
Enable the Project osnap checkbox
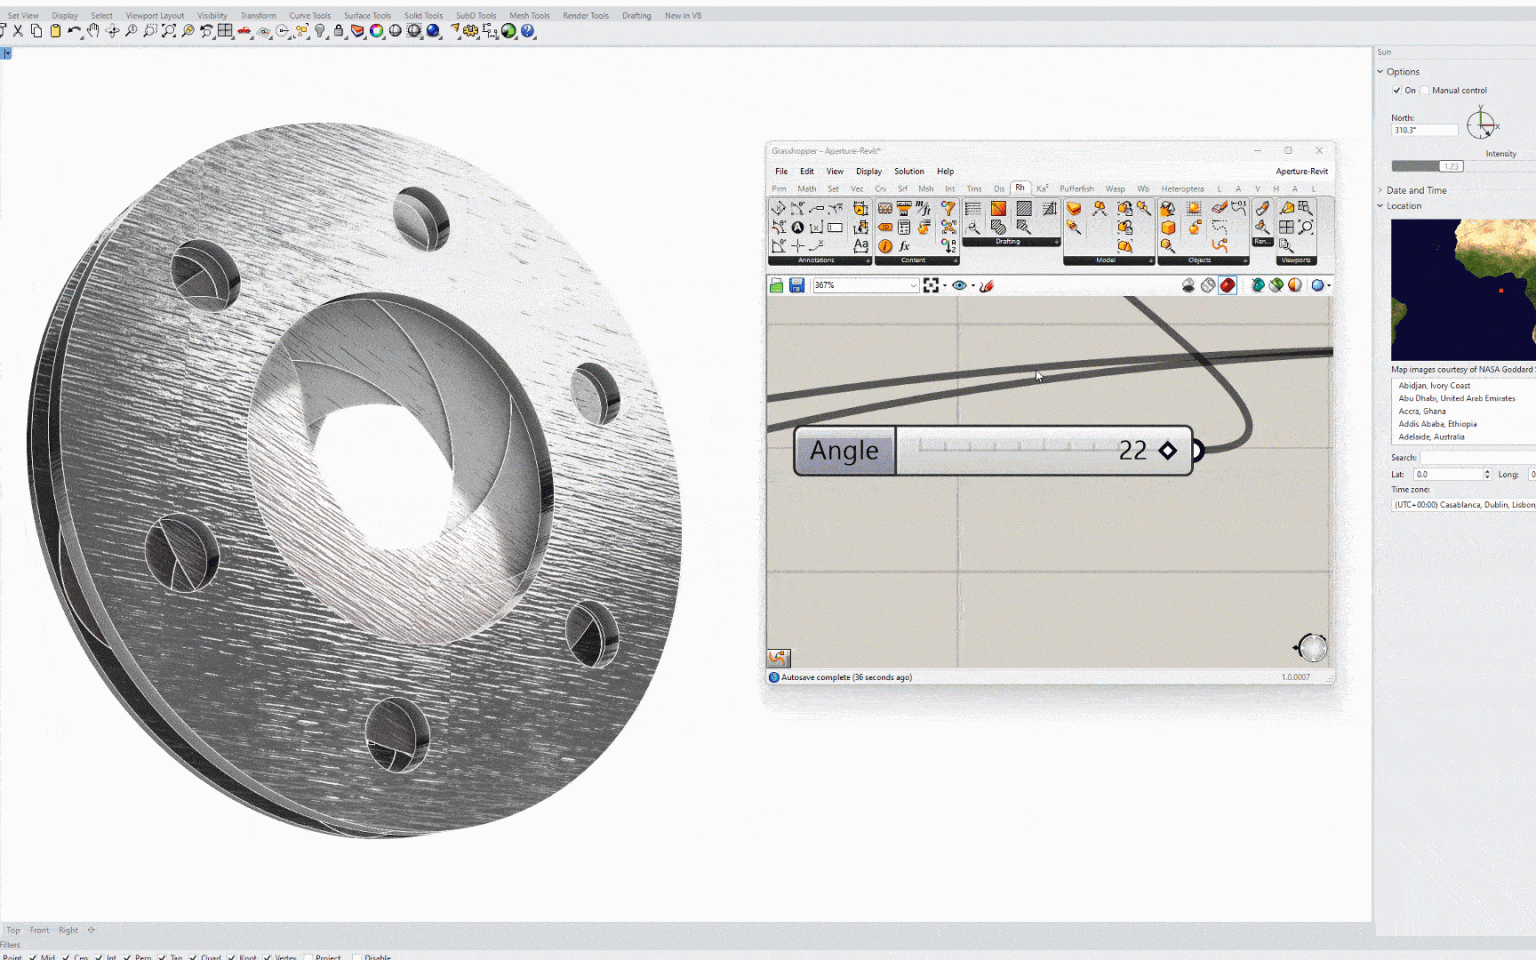(x=308, y=957)
